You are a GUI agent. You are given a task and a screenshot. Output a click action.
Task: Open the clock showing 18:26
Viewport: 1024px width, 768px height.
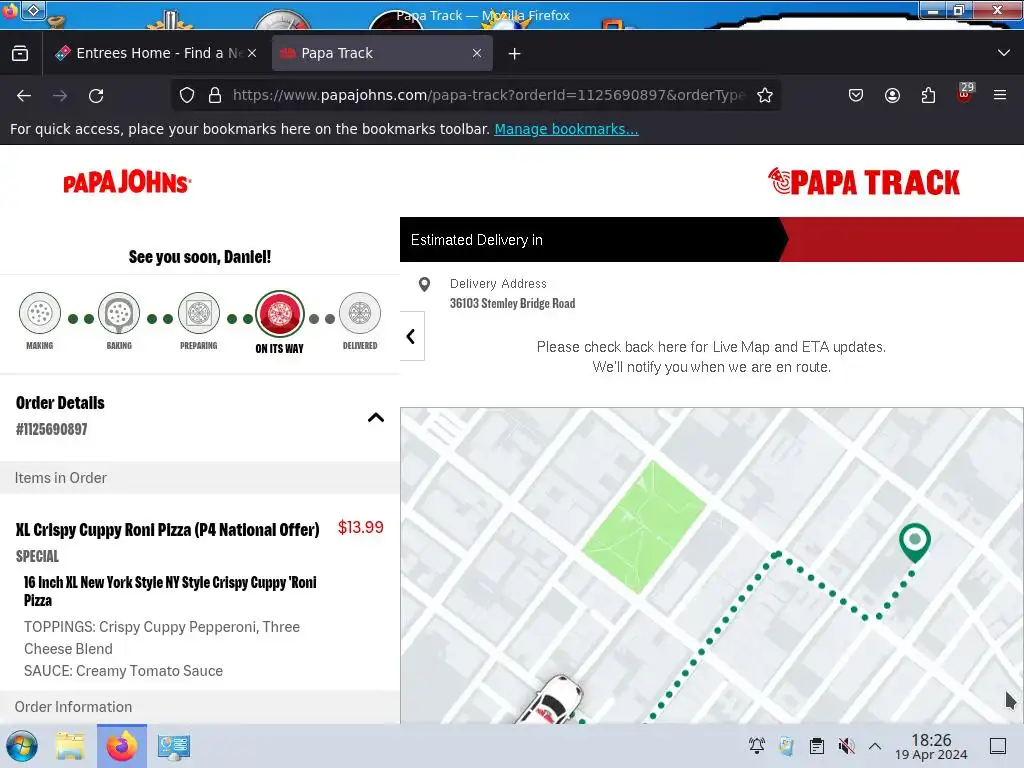[x=931, y=746]
